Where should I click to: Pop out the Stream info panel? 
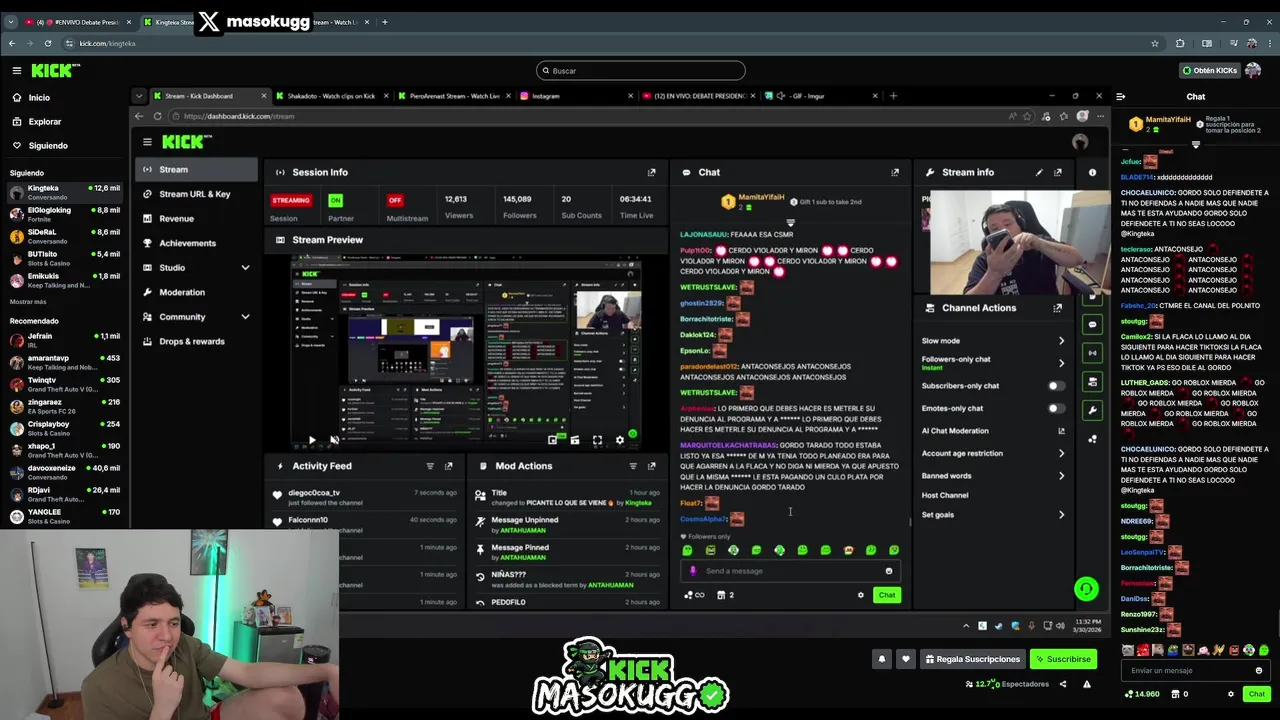click(x=1058, y=172)
